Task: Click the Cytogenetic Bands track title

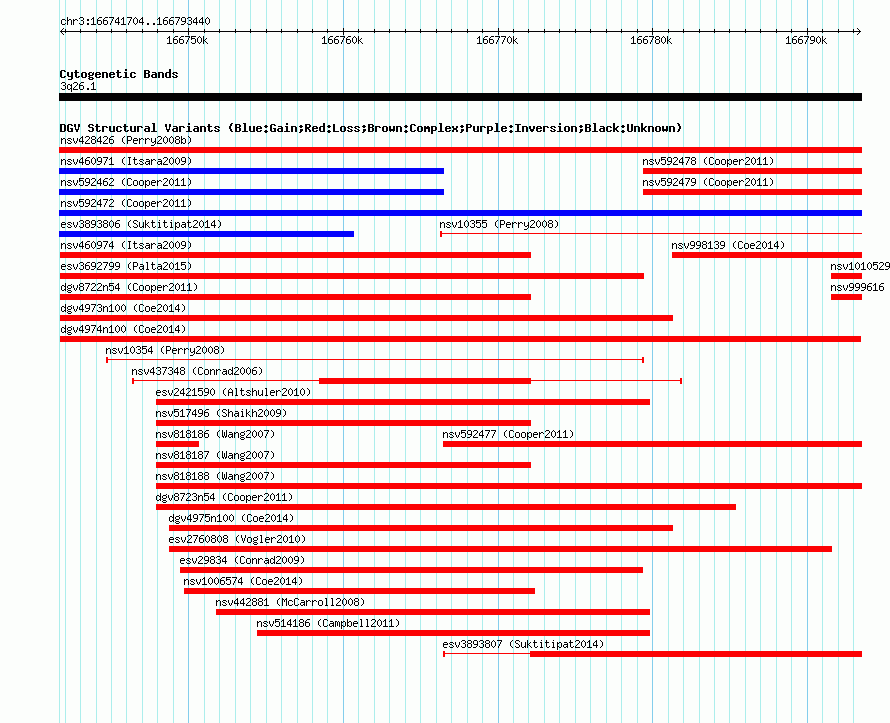Action: 119,74
